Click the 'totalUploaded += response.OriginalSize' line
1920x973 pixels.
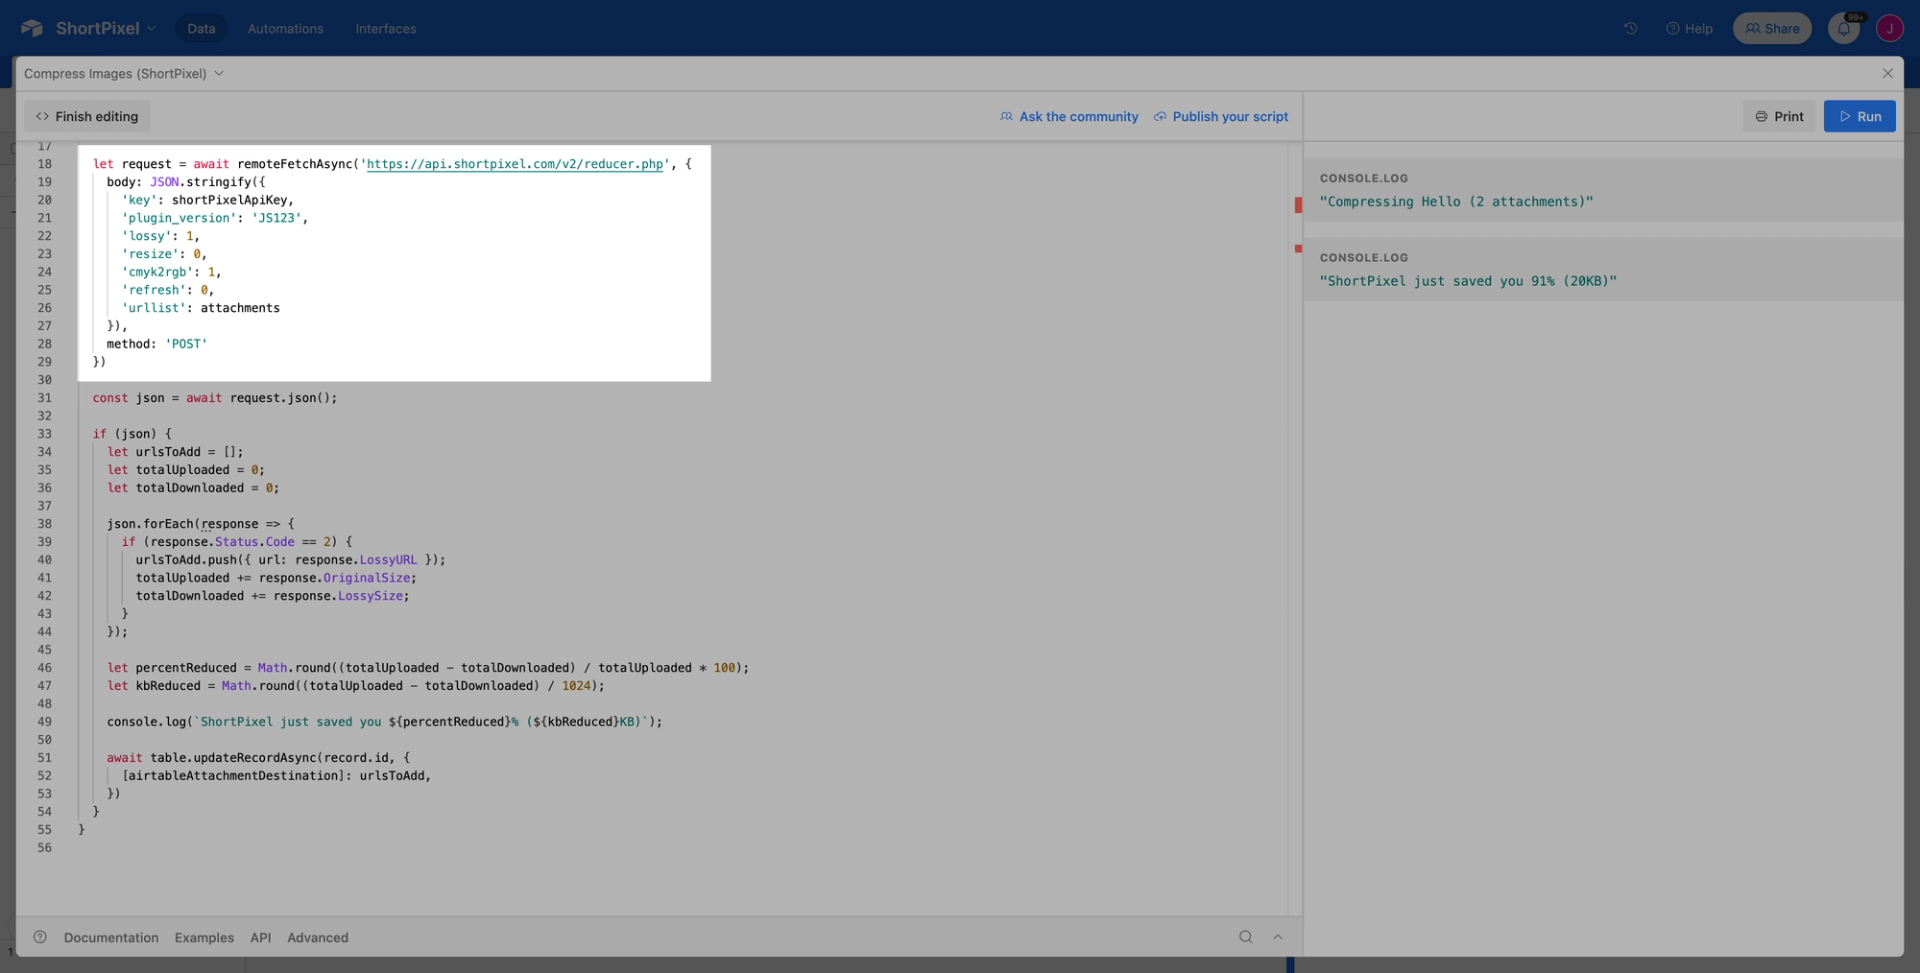(x=276, y=578)
